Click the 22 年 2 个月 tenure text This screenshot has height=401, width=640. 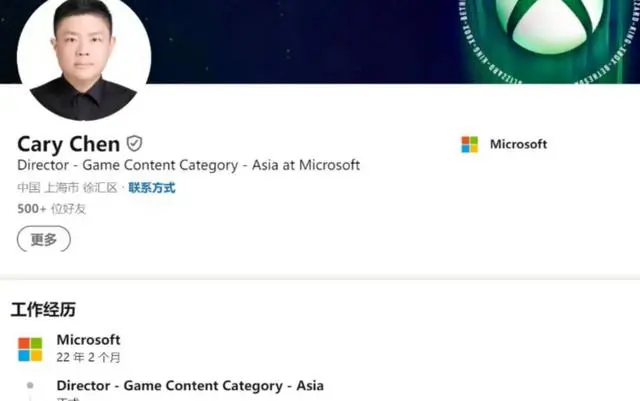(88, 358)
